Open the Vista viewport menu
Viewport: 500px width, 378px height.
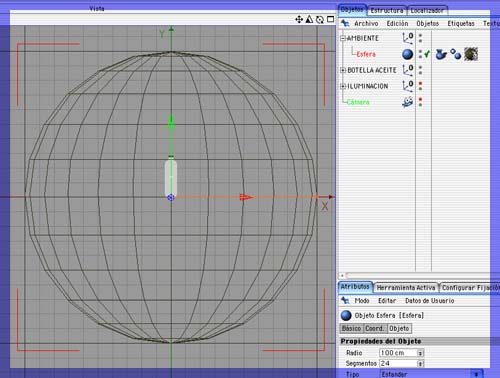point(97,9)
